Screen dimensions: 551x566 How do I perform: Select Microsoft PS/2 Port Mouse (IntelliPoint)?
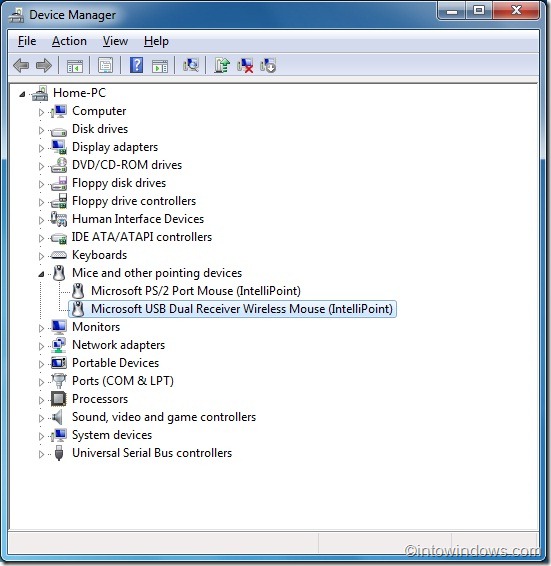(x=196, y=291)
